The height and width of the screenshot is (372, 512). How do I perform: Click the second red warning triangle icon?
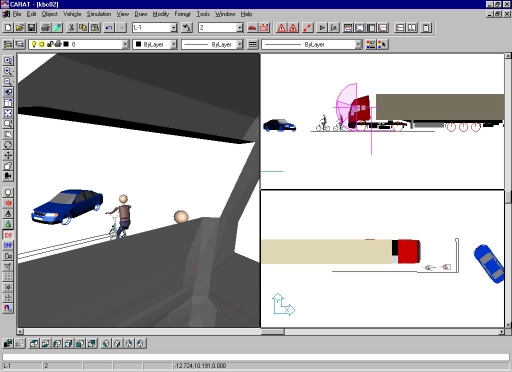pos(293,28)
